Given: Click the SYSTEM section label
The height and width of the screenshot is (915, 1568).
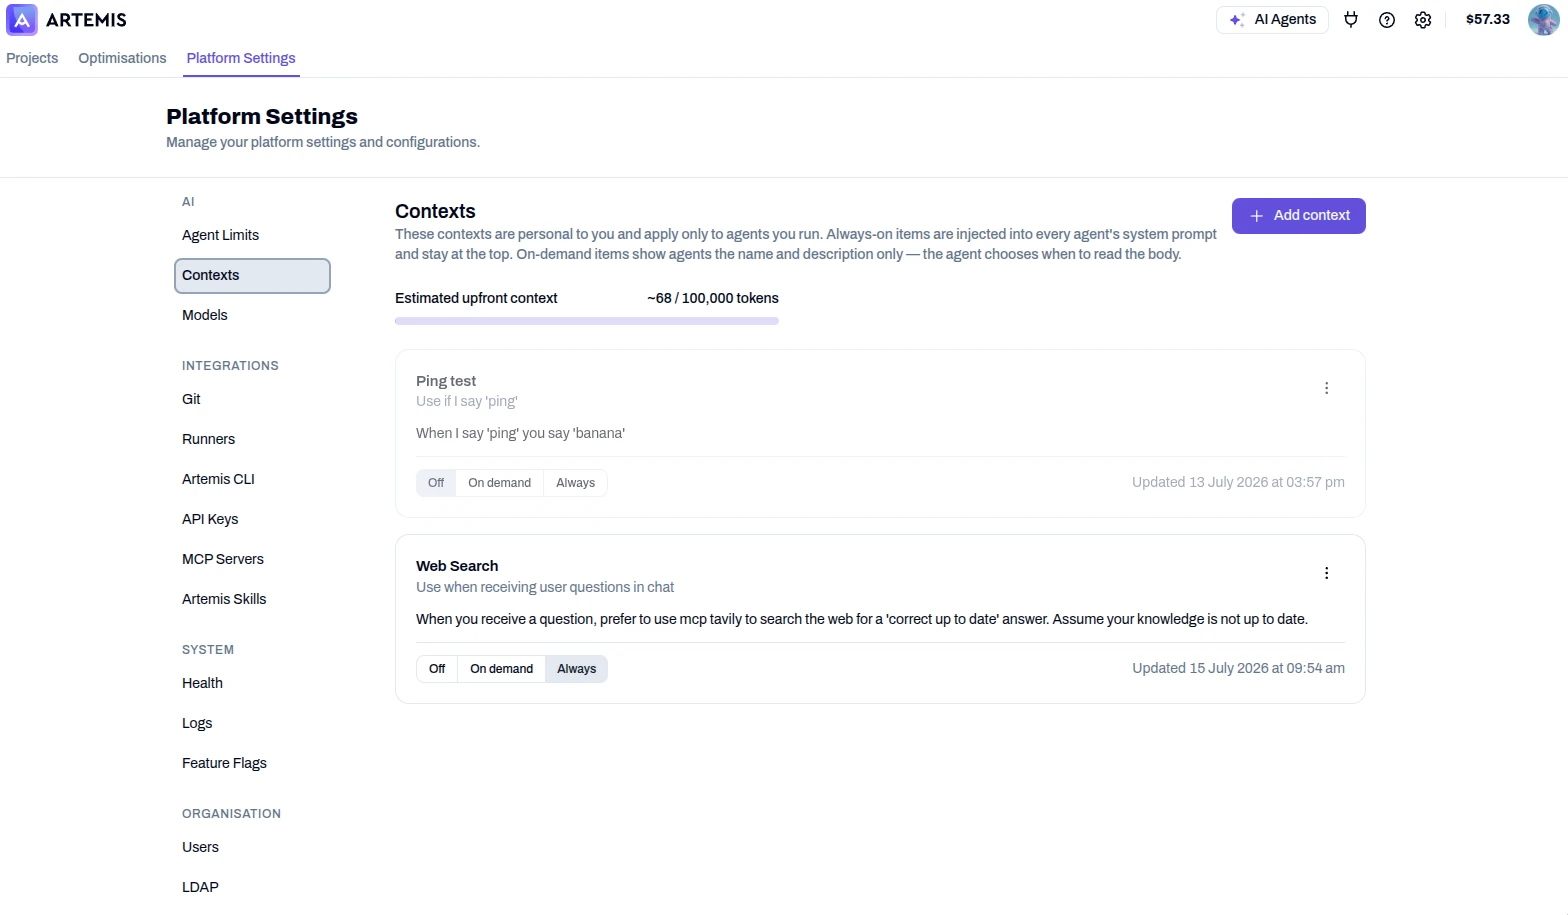Looking at the screenshot, I should (208, 650).
